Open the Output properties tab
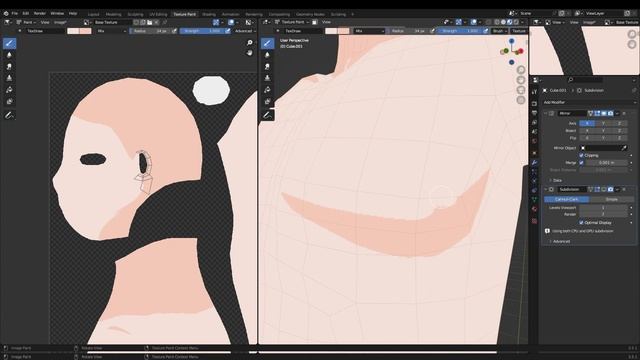Screen dimensions: 640x360 tap(534, 113)
